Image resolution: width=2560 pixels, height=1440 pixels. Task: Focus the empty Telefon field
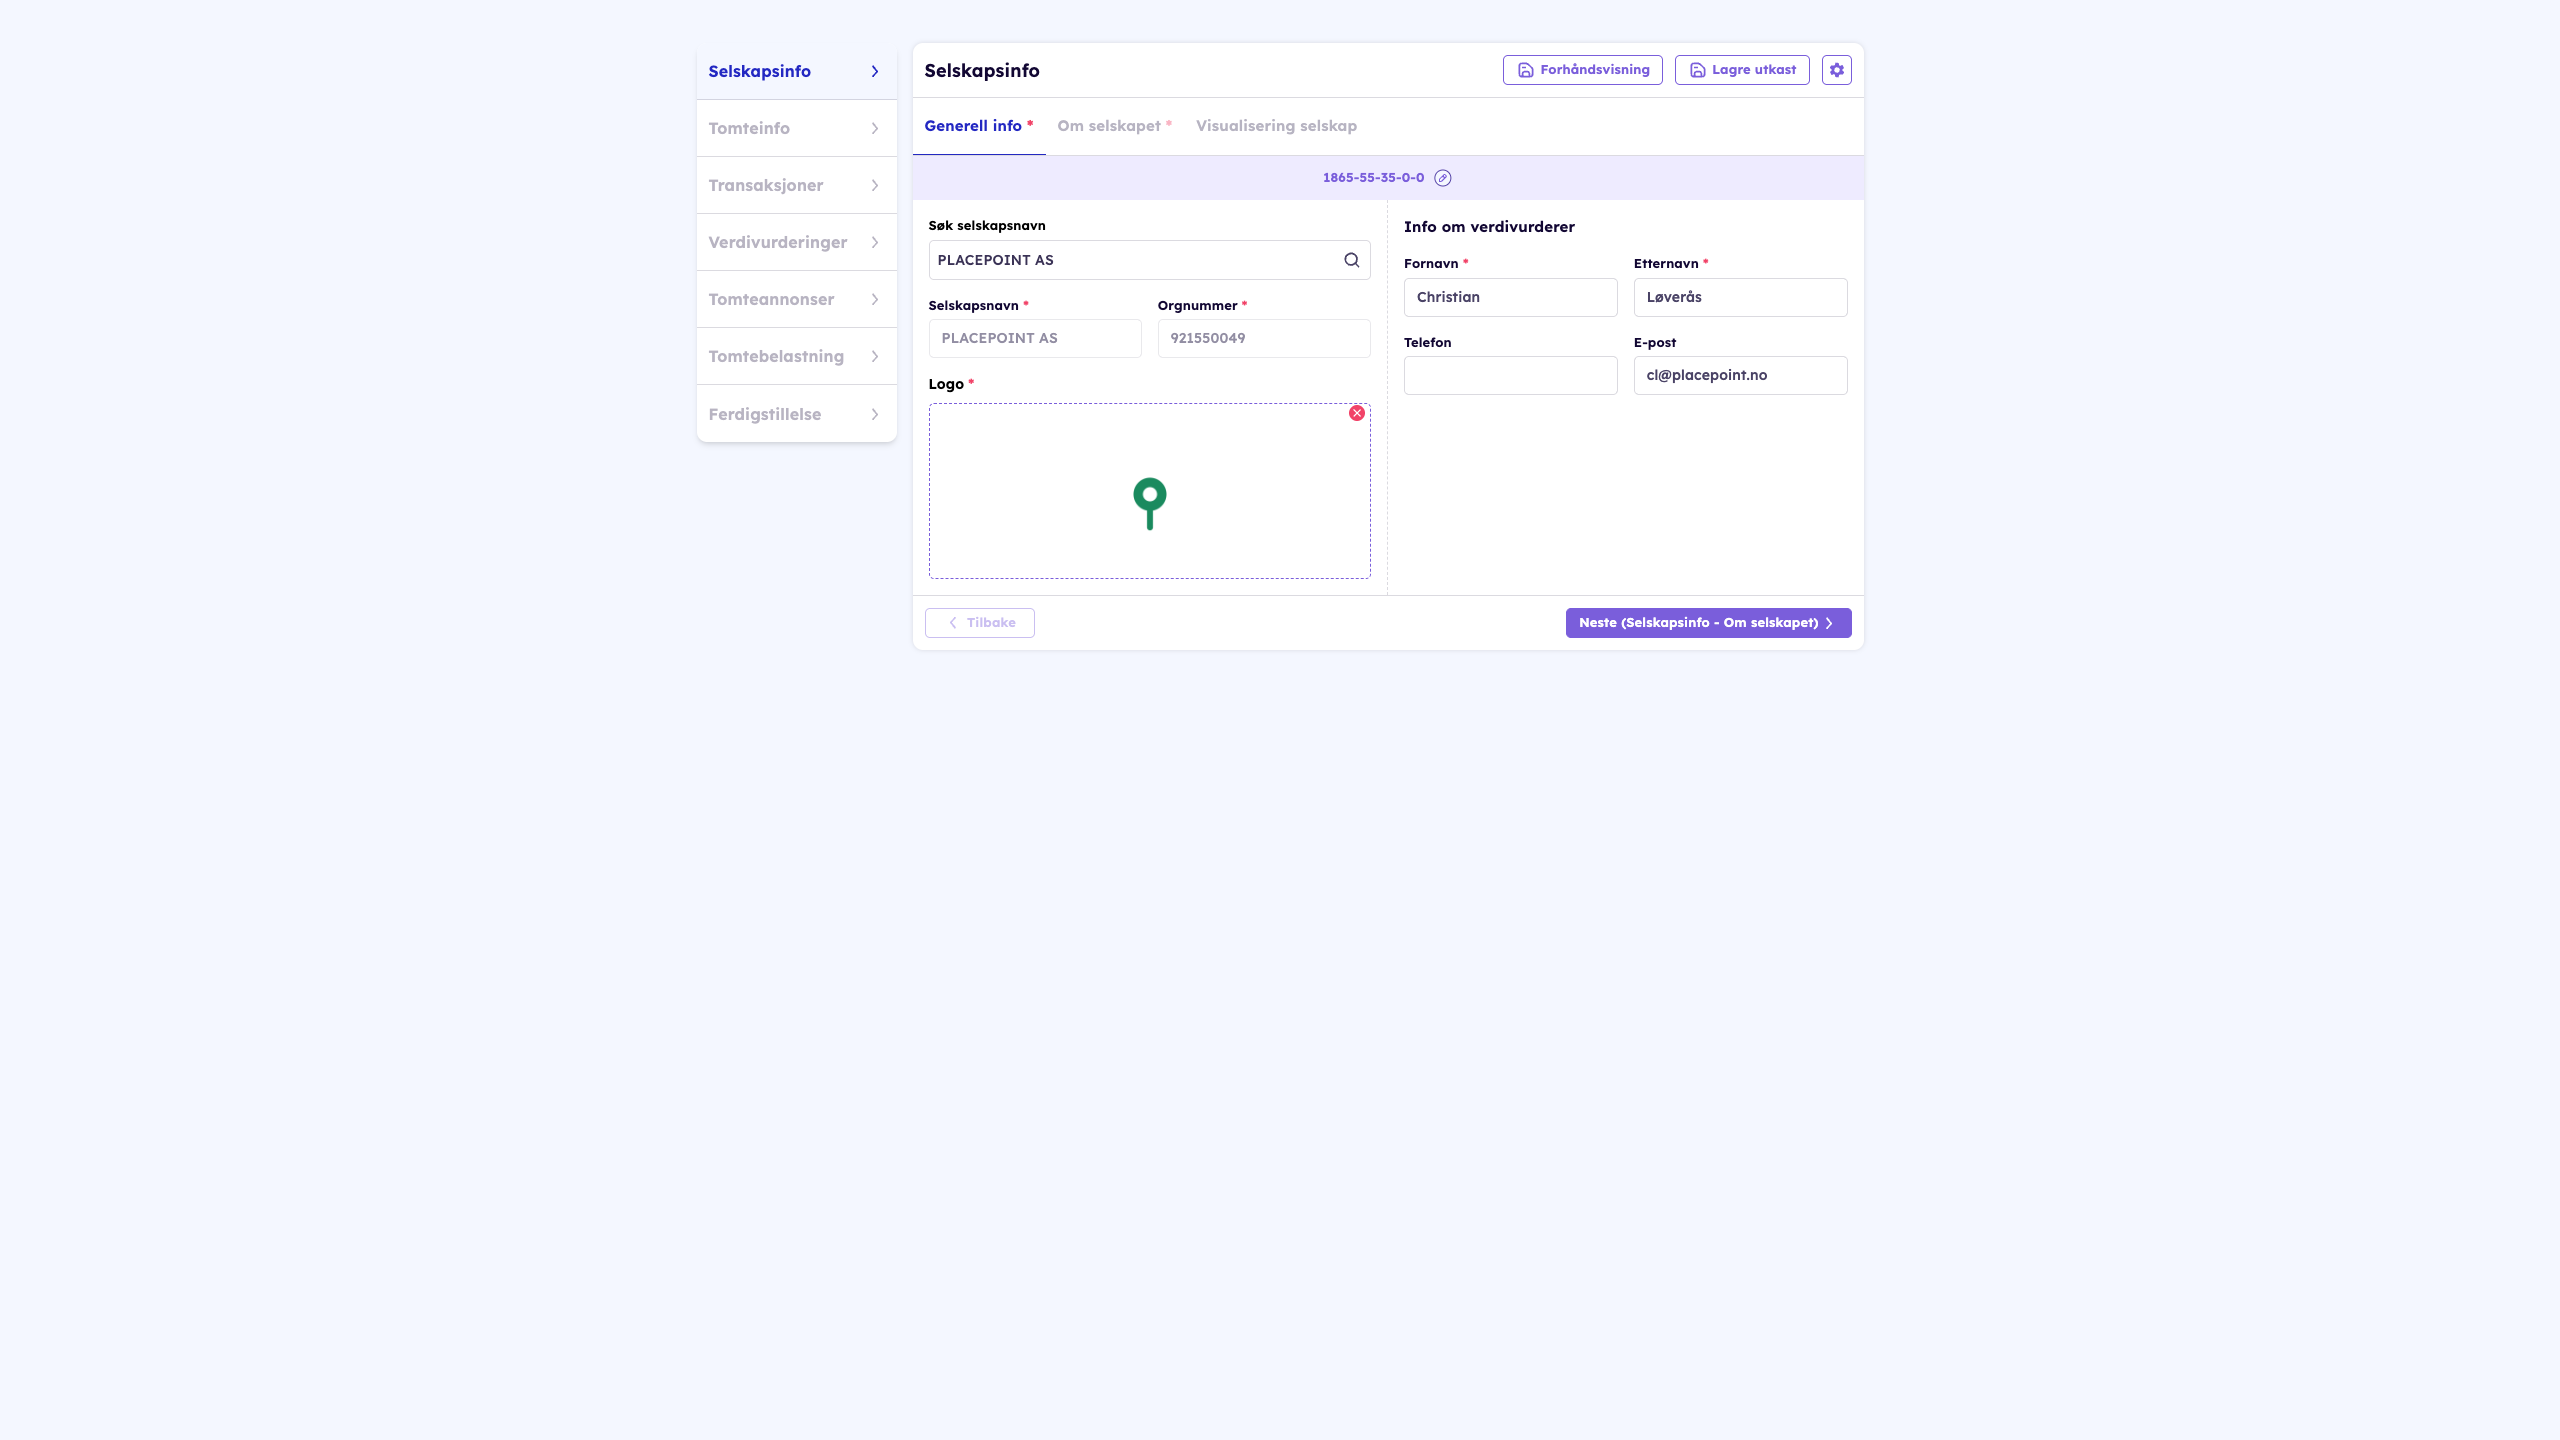1510,375
